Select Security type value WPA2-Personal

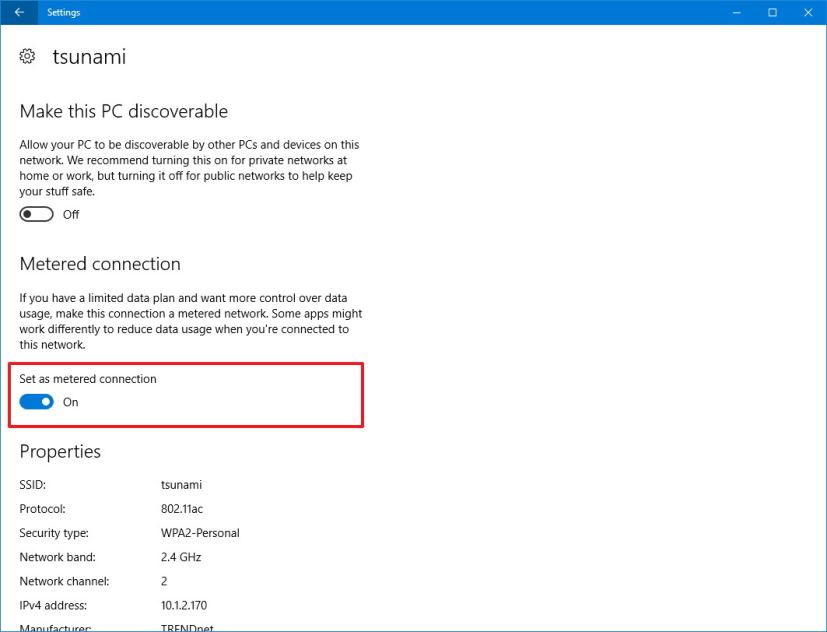tap(200, 533)
